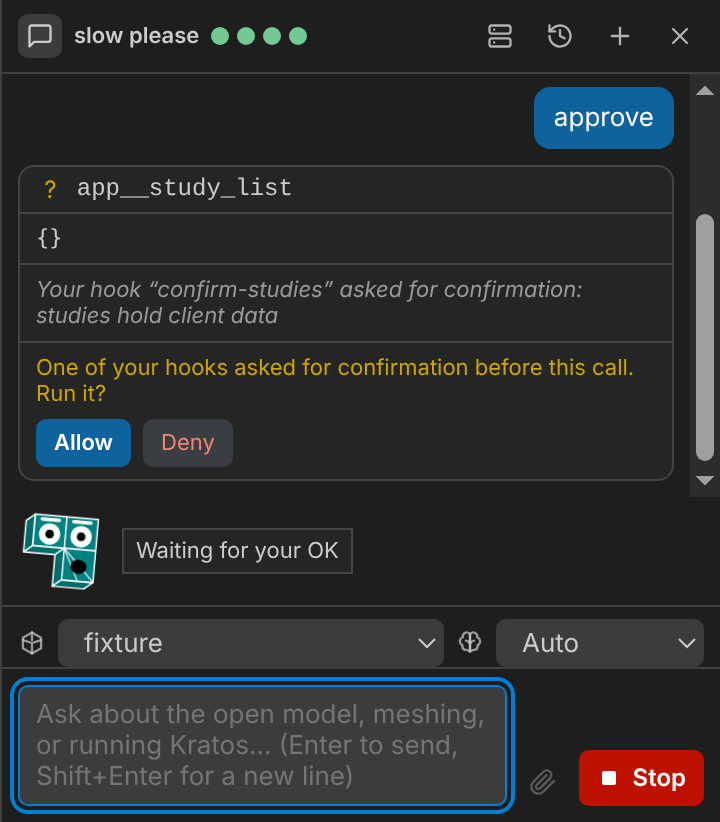Click the empty braces arguments row
The image size is (720, 822).
click(x=346, y=239)
